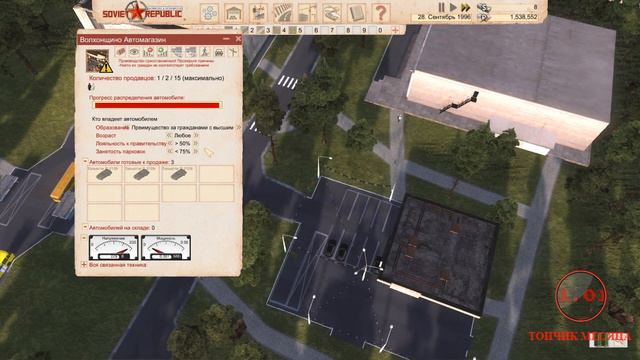Screen dimensions: 640x360
Task: Open the gear settings menu in top toolbar
Action: (209, 13)
